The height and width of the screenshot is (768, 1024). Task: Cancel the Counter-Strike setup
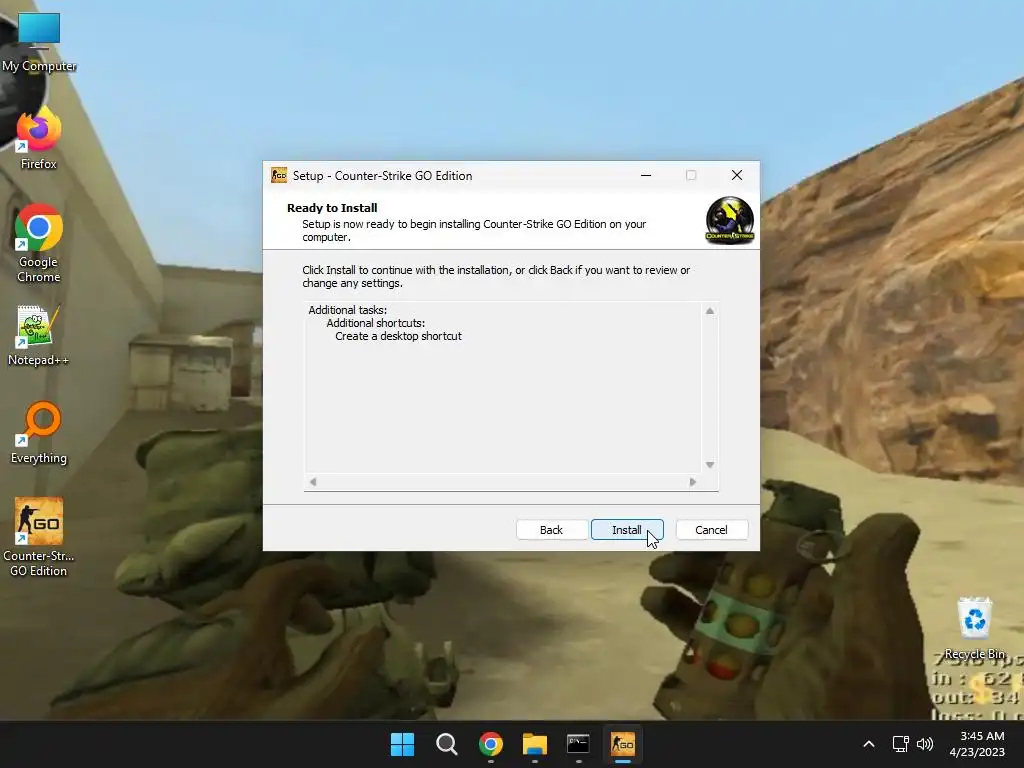(x=711, y=530)
